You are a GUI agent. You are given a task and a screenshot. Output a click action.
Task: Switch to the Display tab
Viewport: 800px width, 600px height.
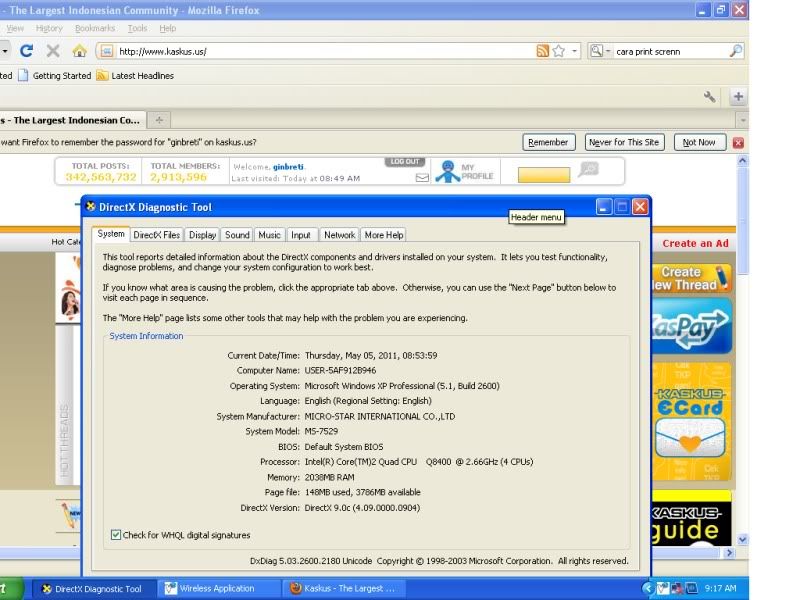[203, 235]
